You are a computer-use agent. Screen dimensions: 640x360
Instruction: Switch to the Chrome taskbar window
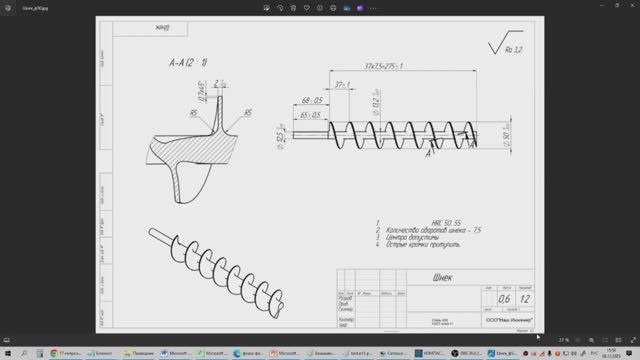click(x=66, y=353)
